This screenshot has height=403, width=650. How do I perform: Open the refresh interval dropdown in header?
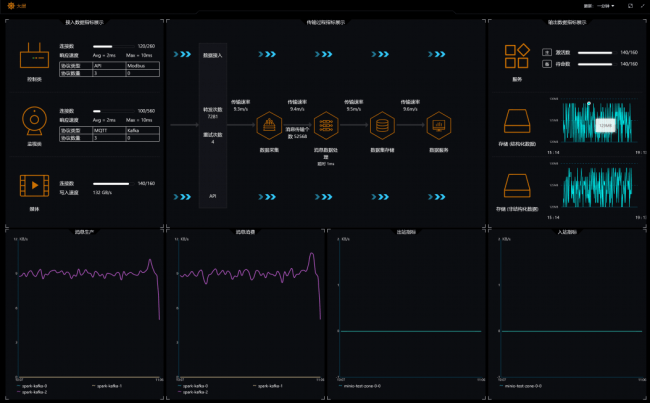click(x=606, y=6)
